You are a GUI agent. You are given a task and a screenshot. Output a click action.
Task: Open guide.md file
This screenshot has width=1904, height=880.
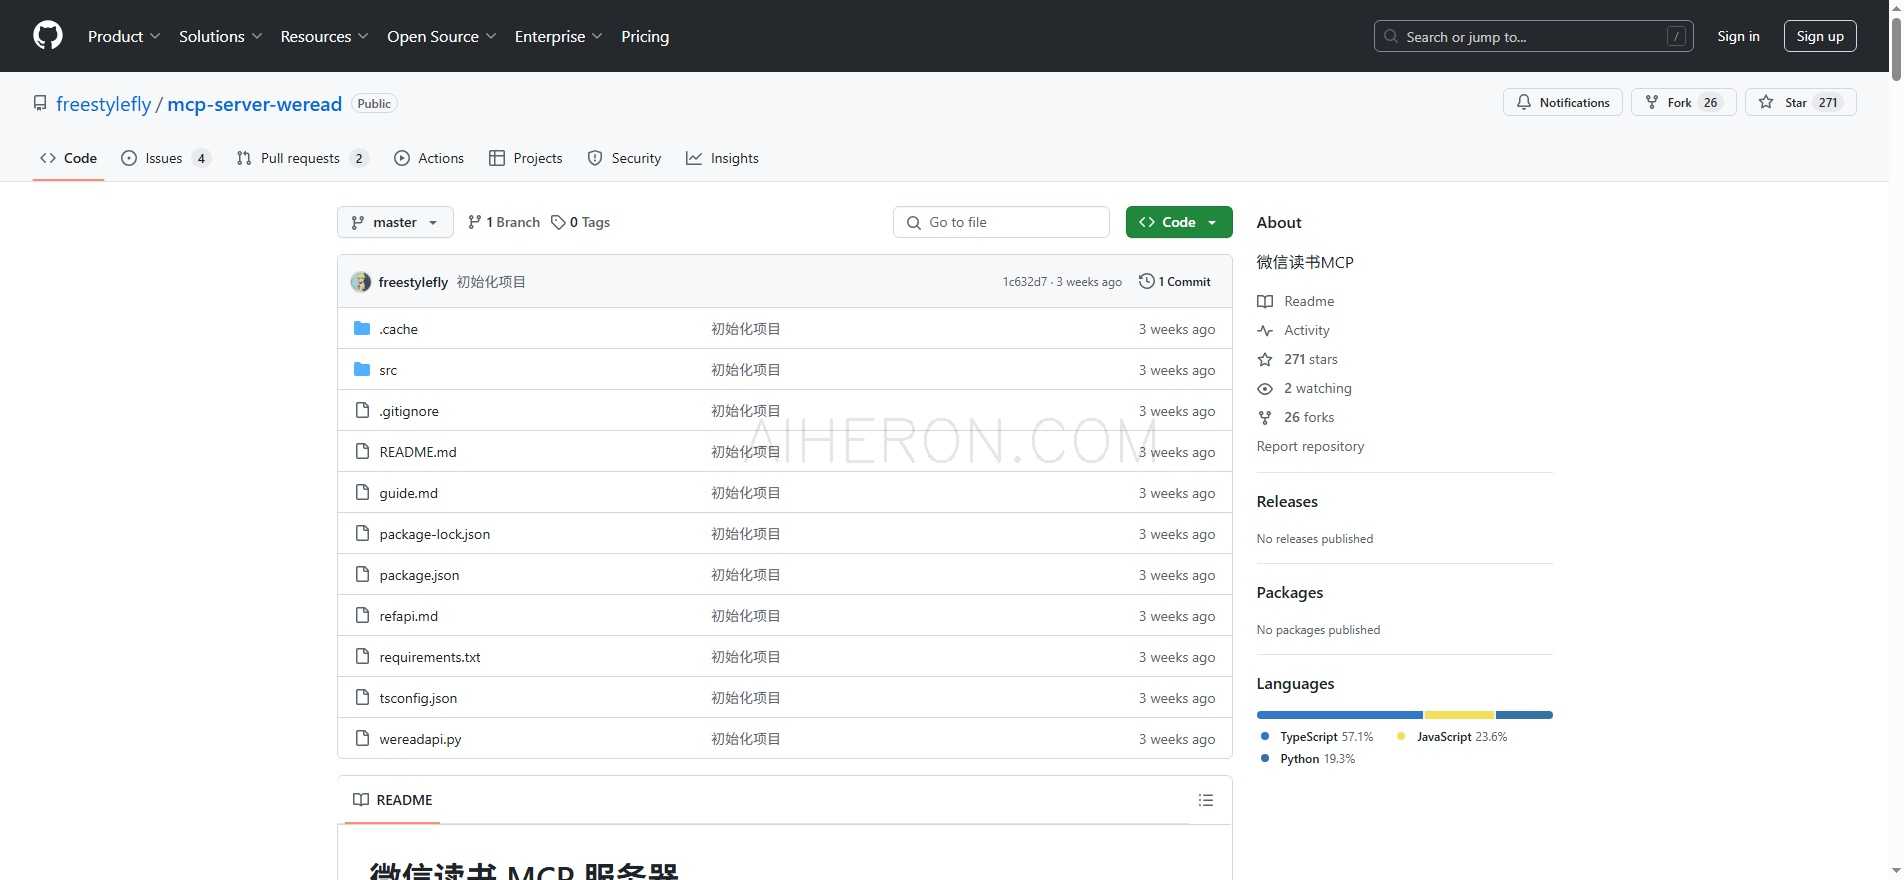(408, 493)
